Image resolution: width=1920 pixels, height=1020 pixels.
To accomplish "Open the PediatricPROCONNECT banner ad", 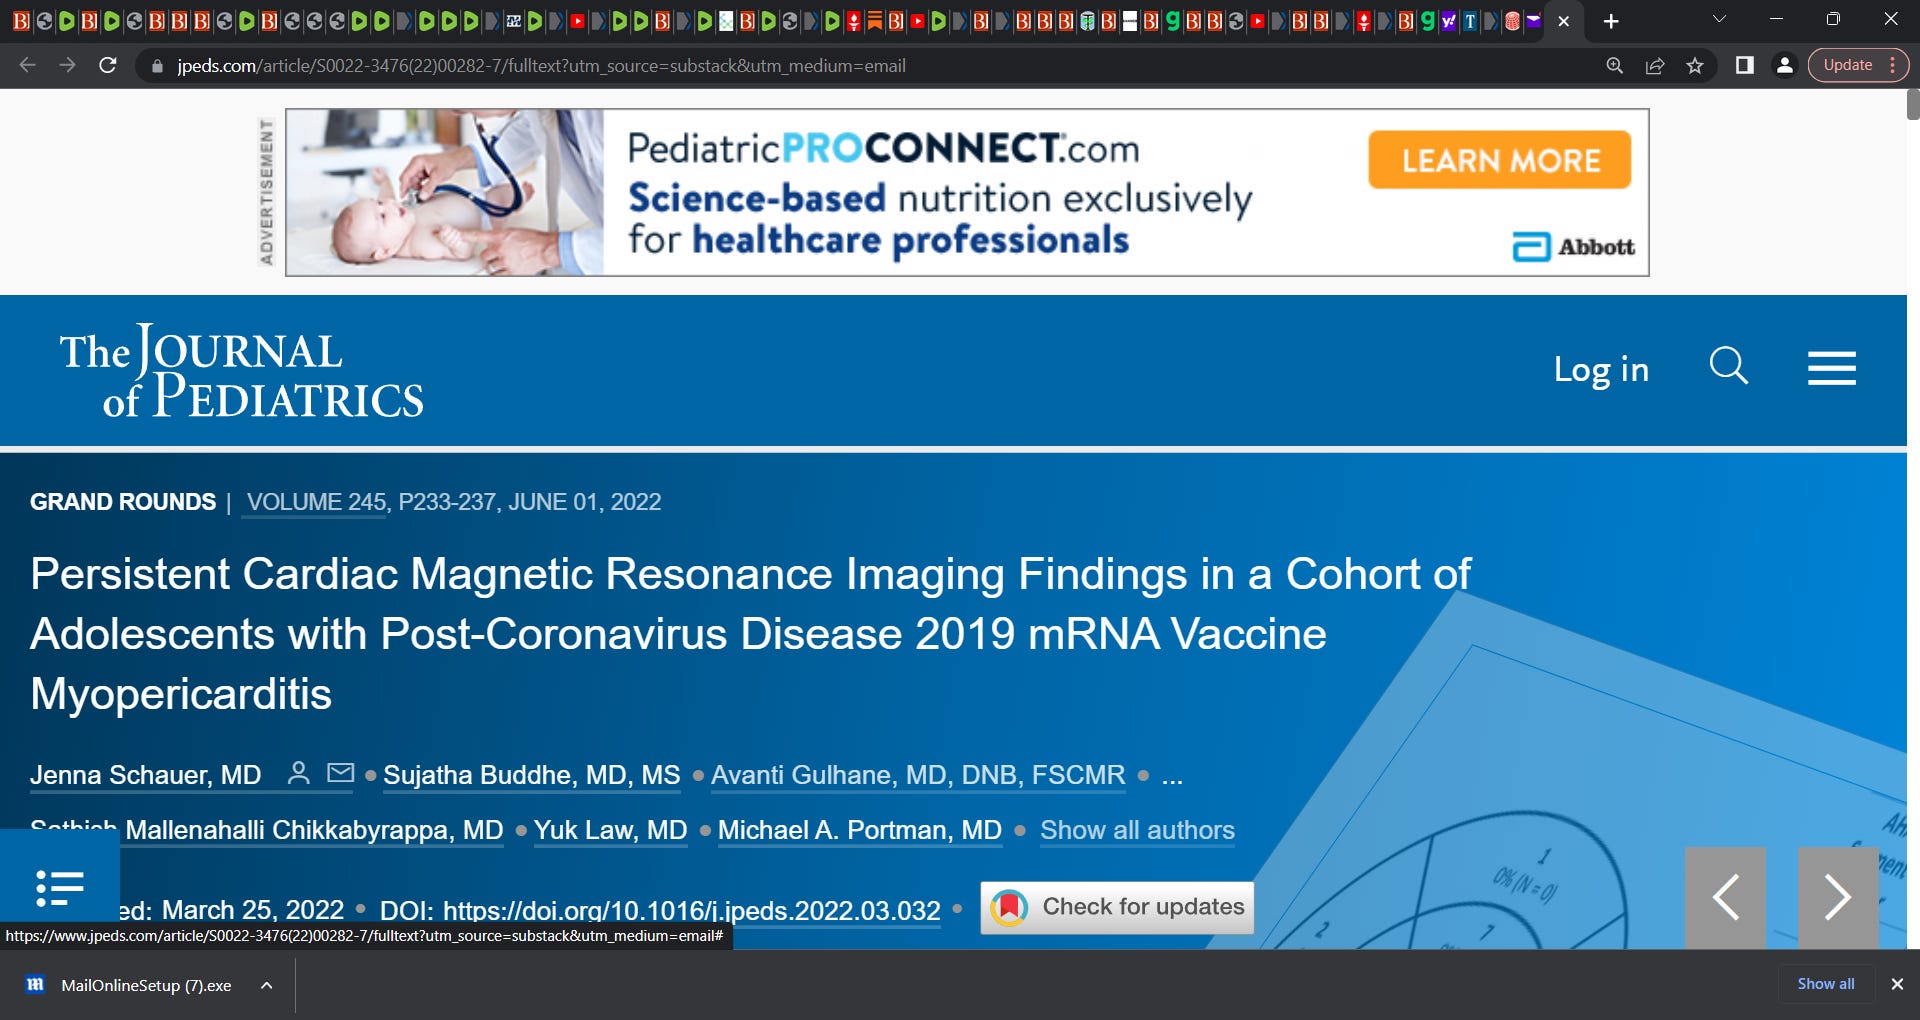I will 967,192.
